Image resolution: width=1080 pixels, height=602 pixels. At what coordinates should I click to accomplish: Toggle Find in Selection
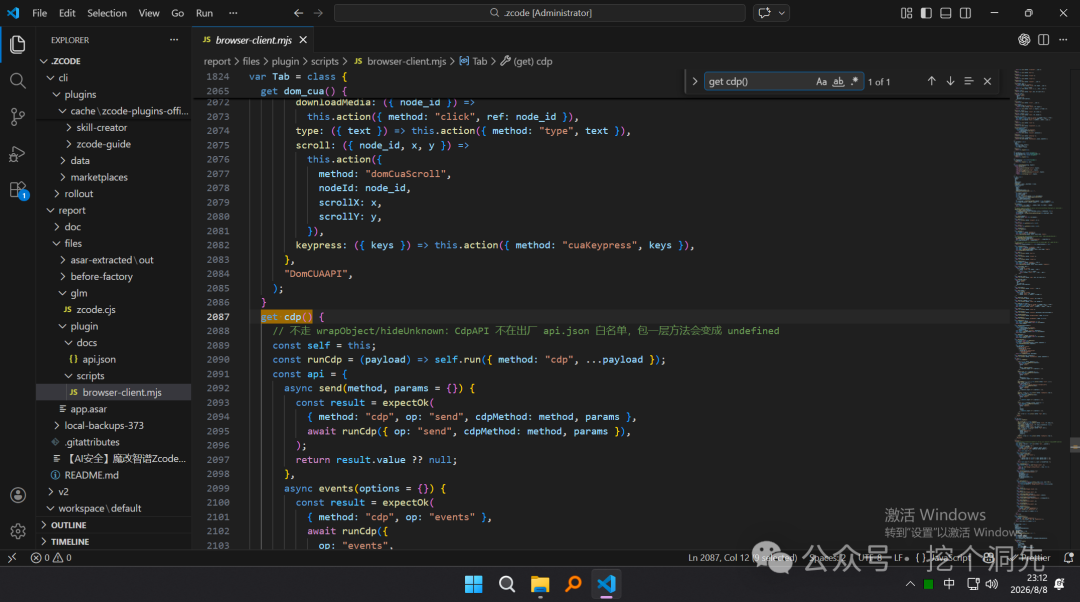tap(968, 81)
